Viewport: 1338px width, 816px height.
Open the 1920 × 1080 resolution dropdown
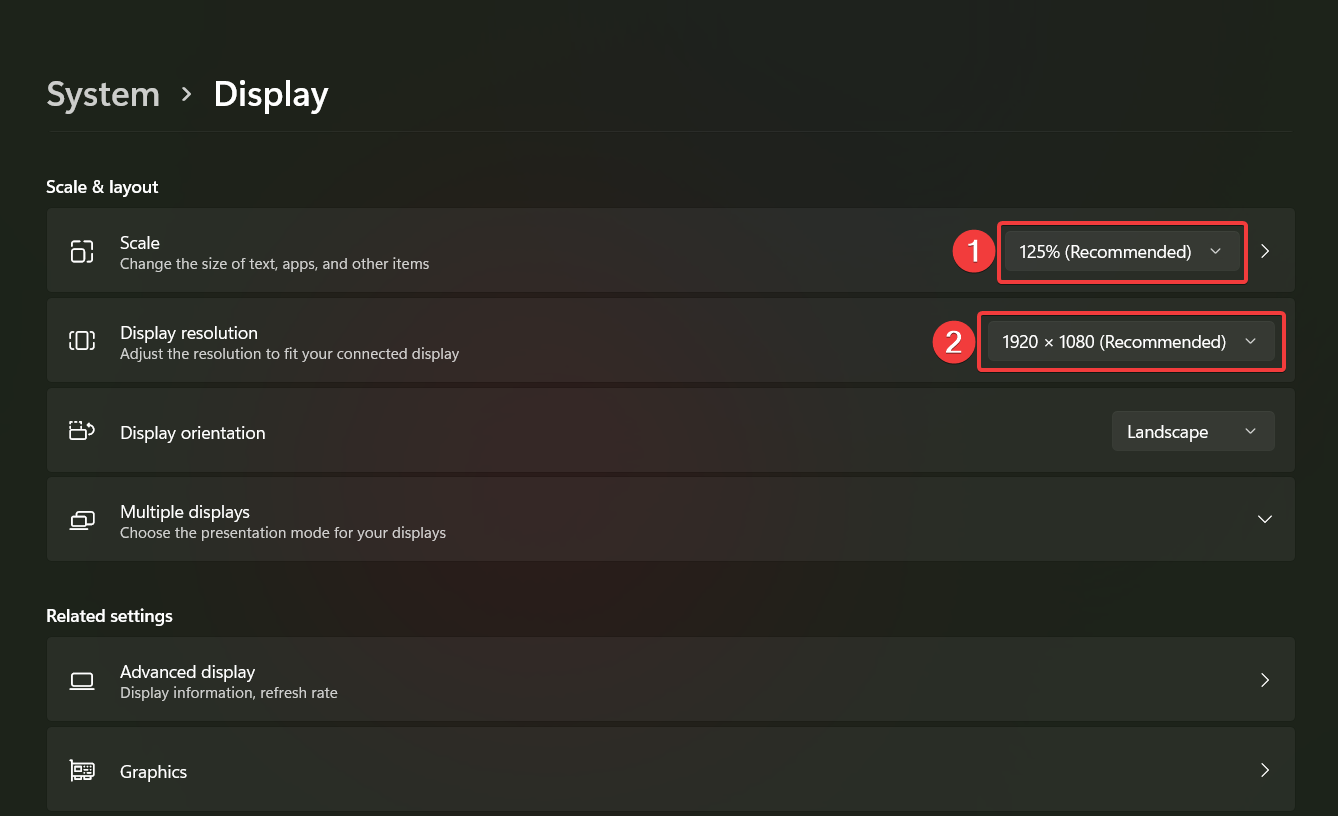(x=1131, y=342)
